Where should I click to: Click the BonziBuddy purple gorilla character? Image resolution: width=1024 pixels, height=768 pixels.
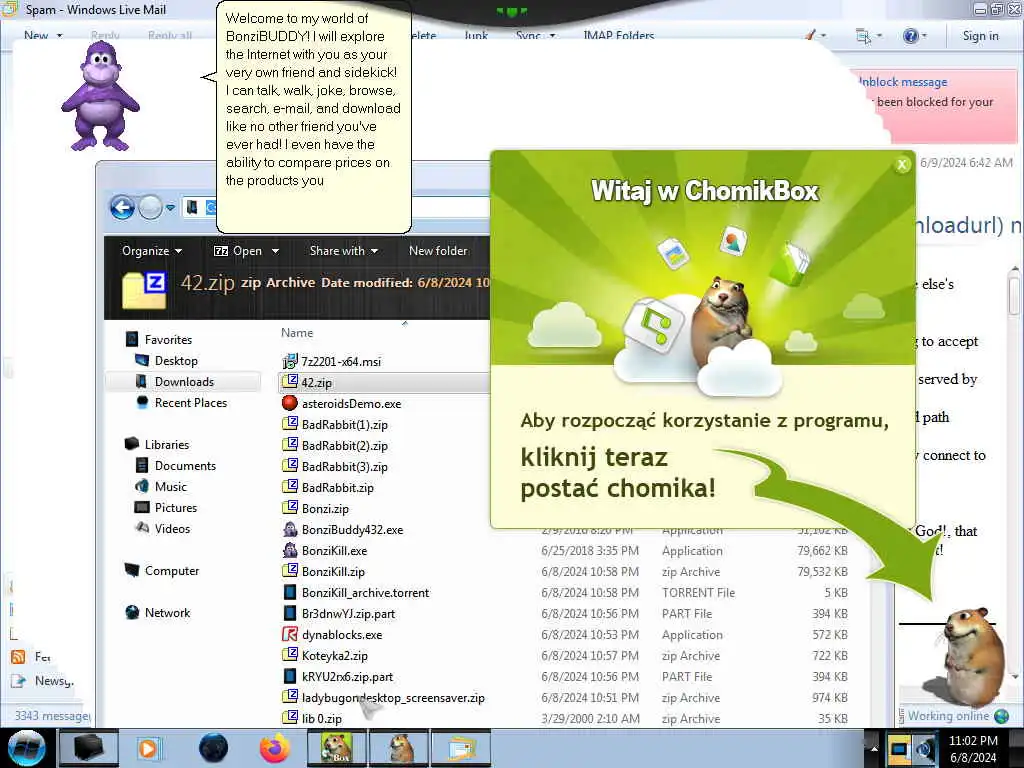(100, 95)
